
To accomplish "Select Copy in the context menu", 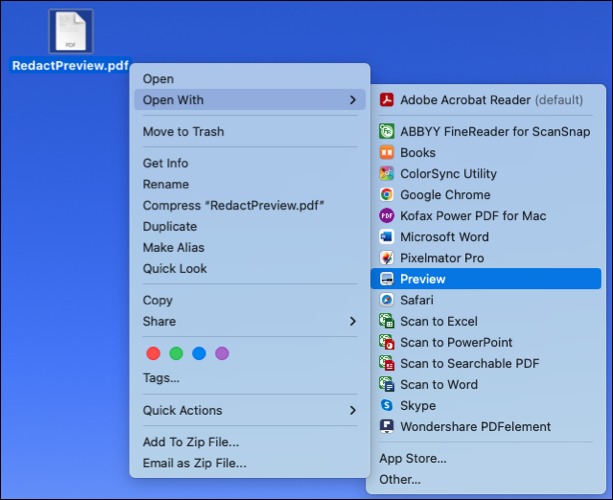I will point(249,301).
